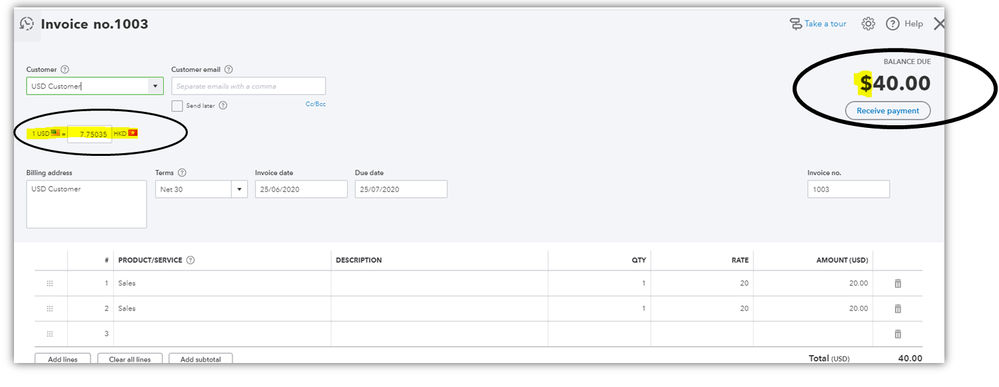The width and height of the screenshot is (999, 387).
Task: Click the Description cell of line 1
Action: [440, 283]
